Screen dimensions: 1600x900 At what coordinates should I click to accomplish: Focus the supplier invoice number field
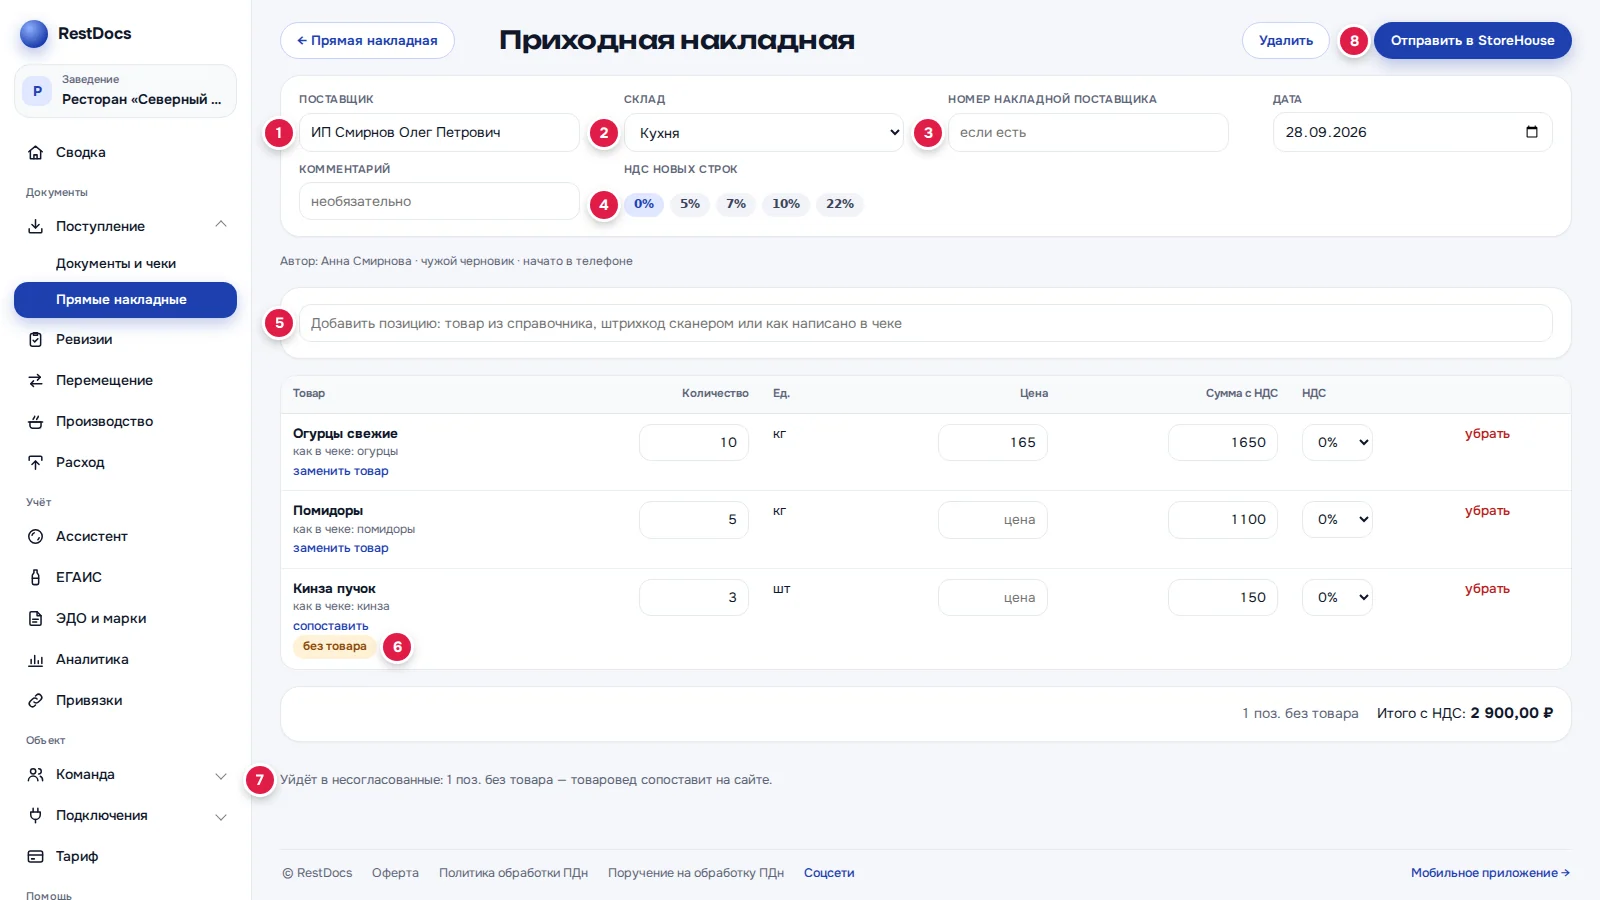tap(1088, 133)
